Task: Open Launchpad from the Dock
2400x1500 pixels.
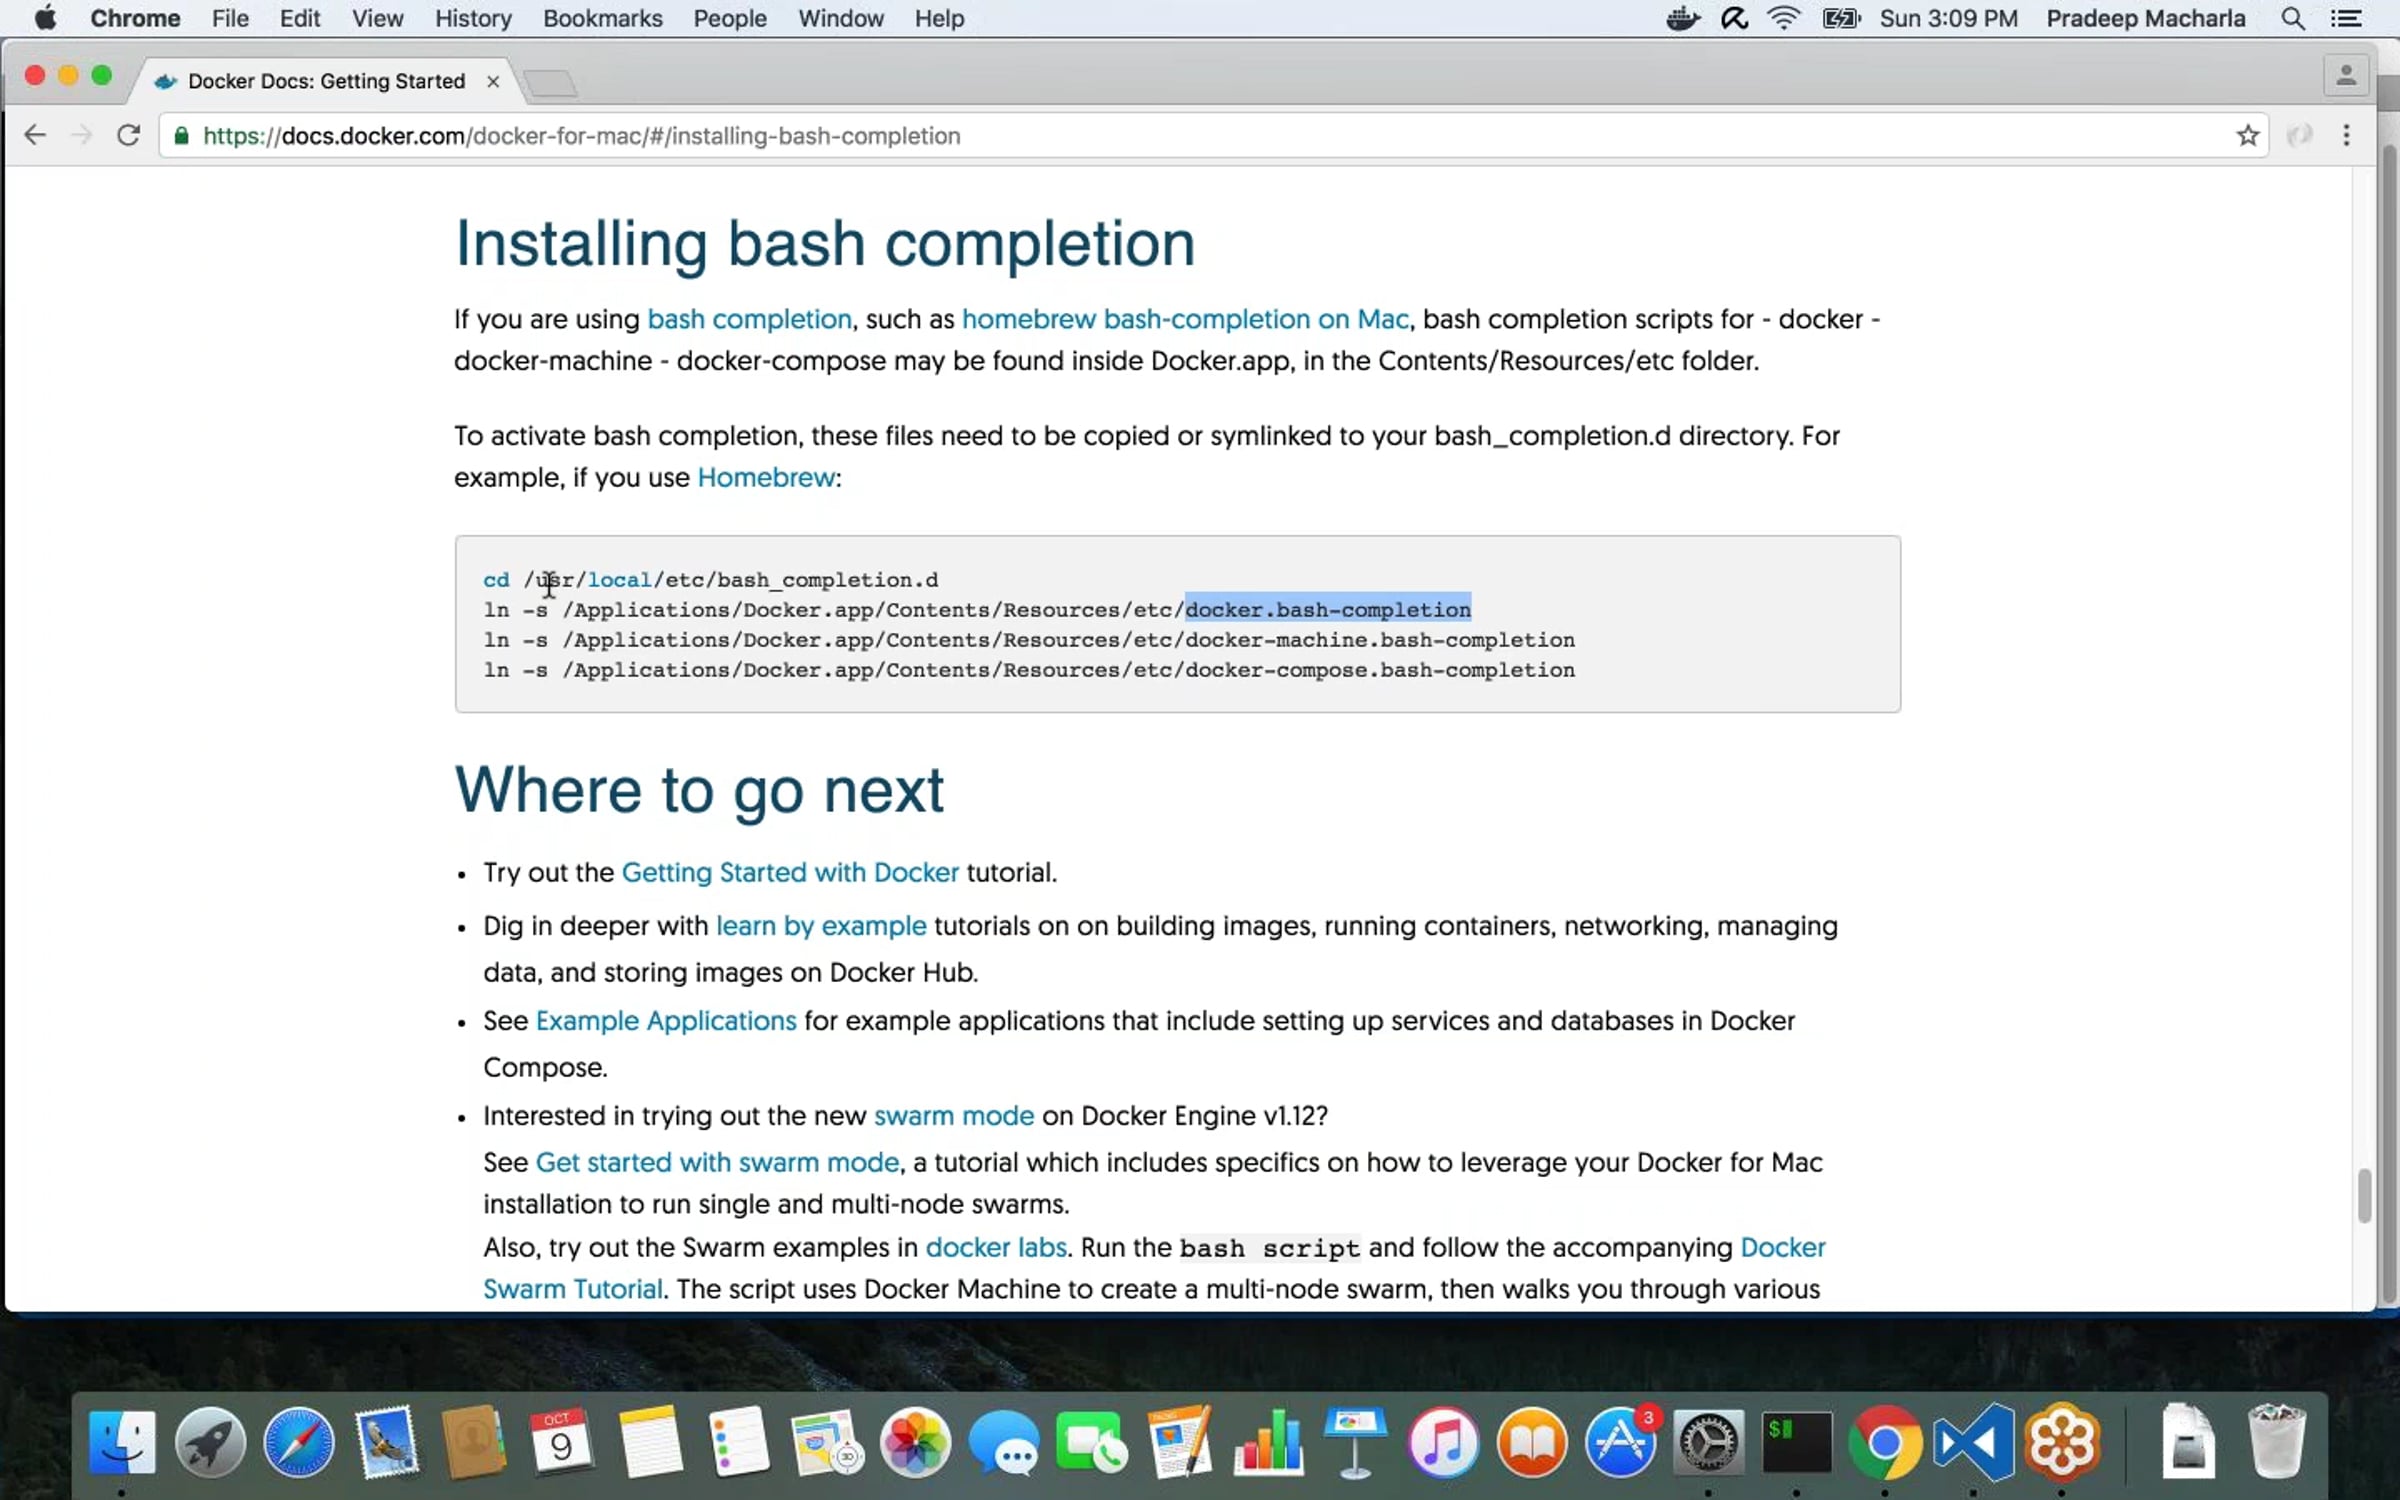Action: pyautogui.click(x=210, y=1442)
